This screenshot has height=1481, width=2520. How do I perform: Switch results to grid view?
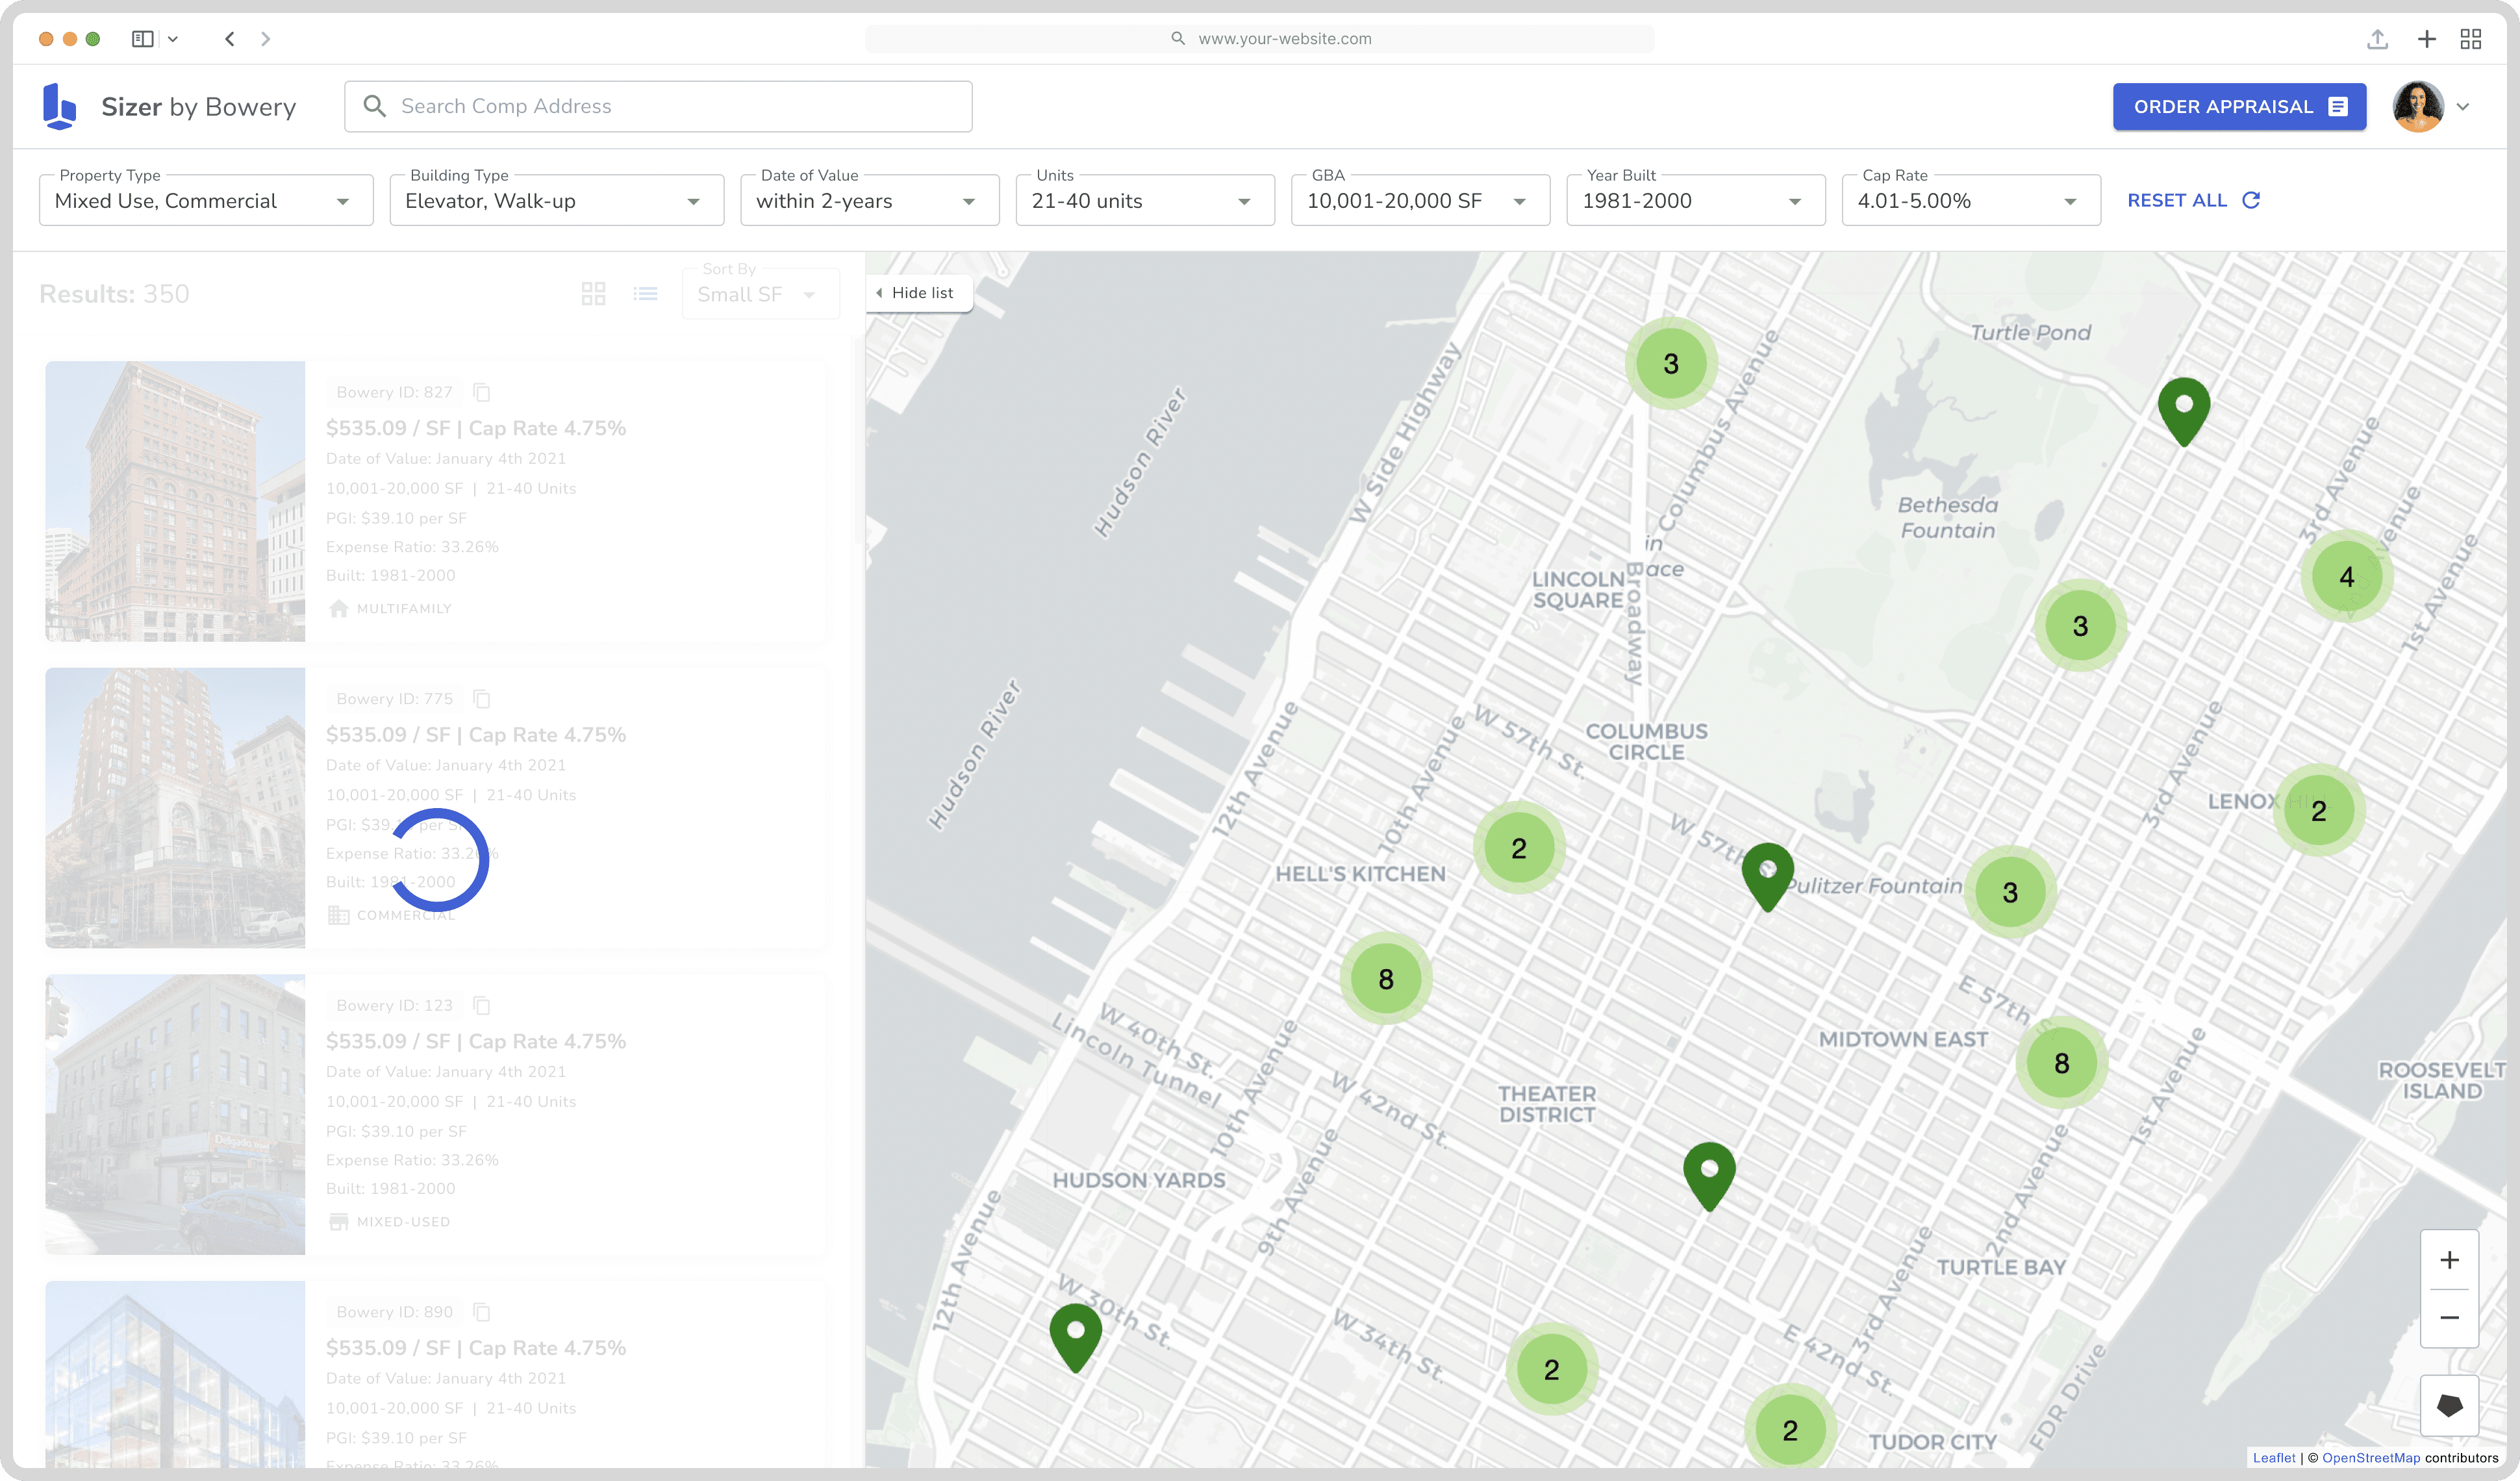click(x=593, y=293)
